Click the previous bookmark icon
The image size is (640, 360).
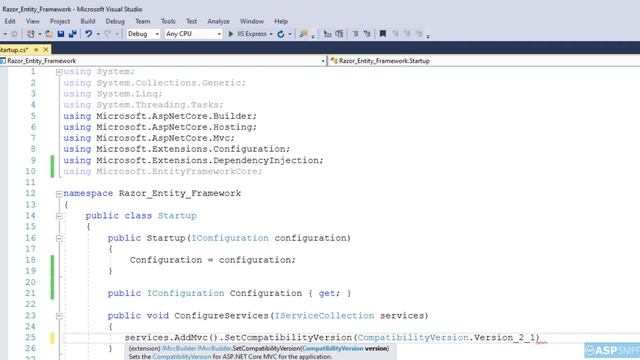pos(395,34)
